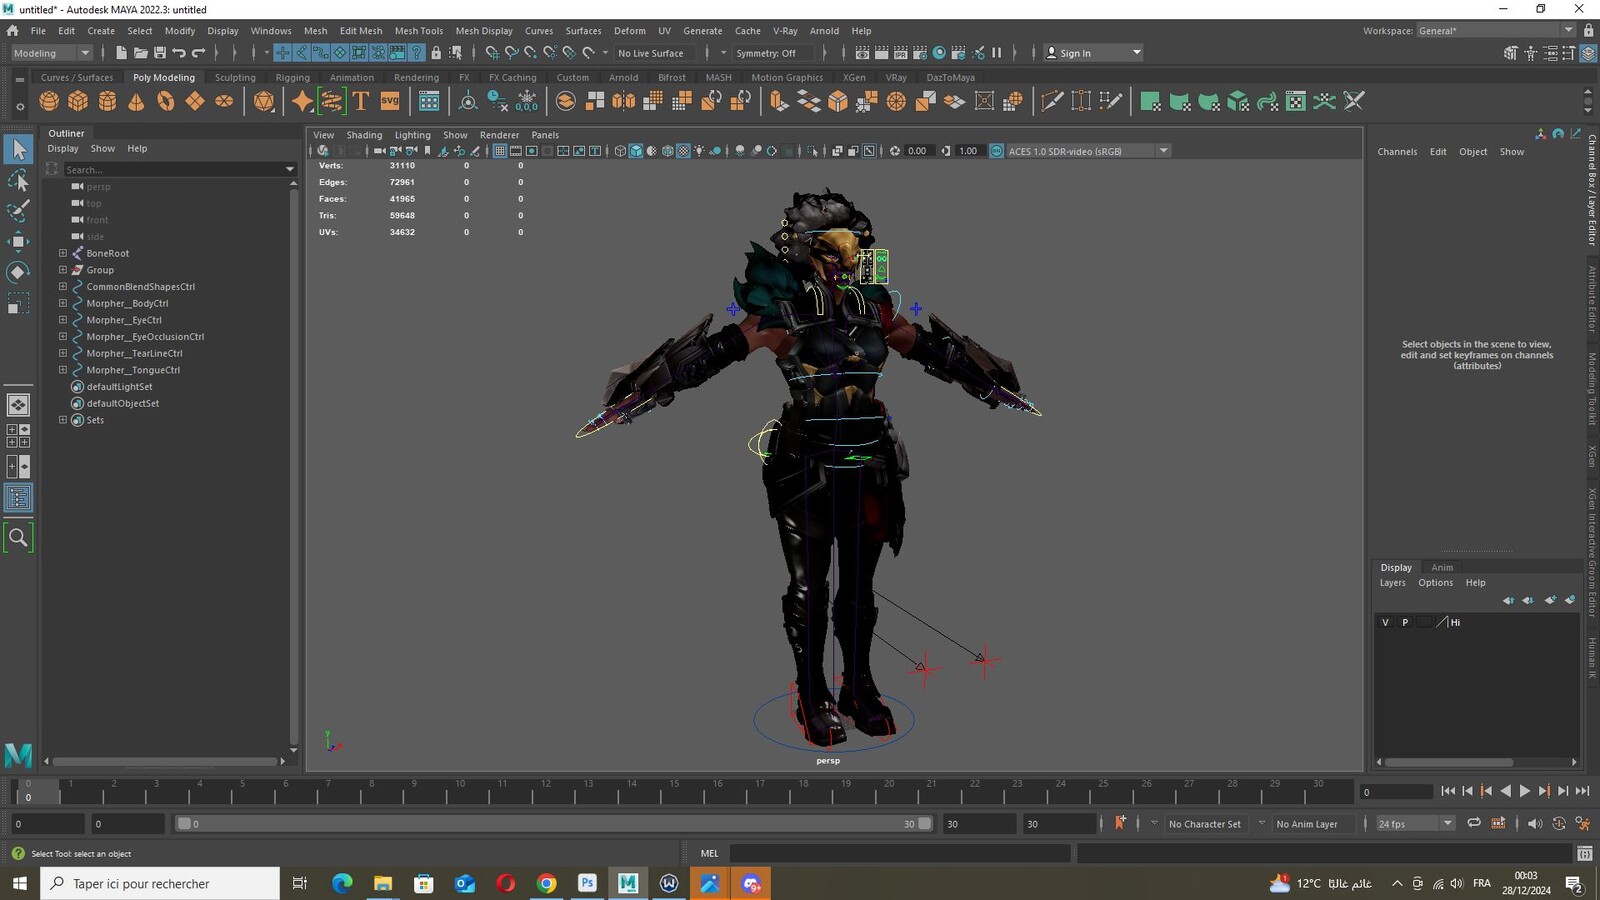Click the Save Scene icon
Image resolution: width=1600 pixels, height=900 pixels.
(160, 53)
